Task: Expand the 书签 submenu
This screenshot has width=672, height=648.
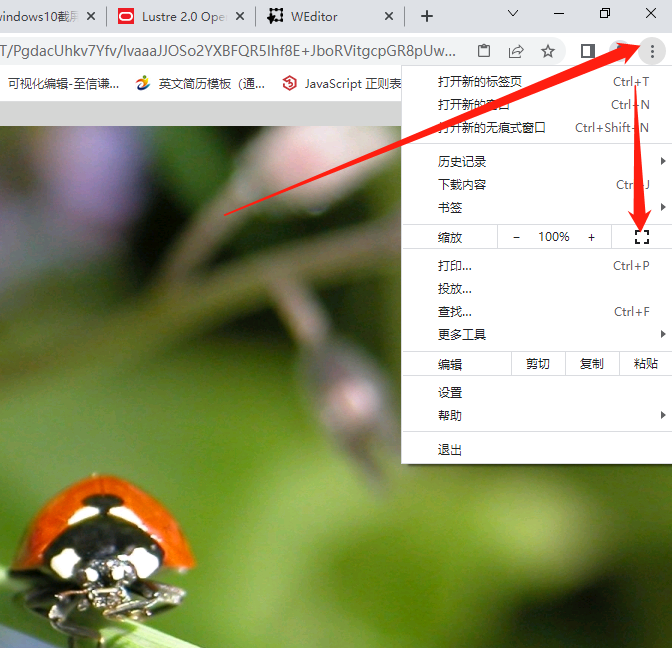Action: 537,208
